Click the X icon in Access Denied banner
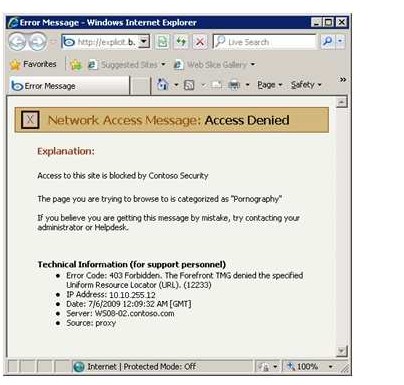Screen dimensions: 404x385 30,120
